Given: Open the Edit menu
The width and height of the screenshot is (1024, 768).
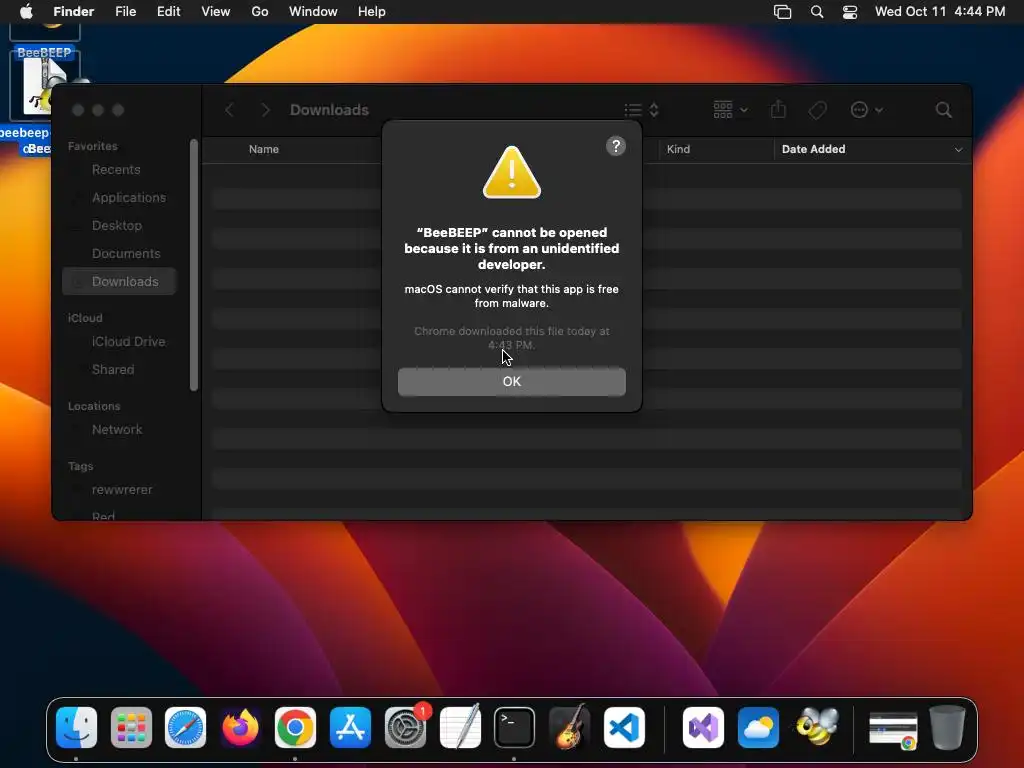Looking at the screenshot, I should pyautogui.click(x=168, y=12).
